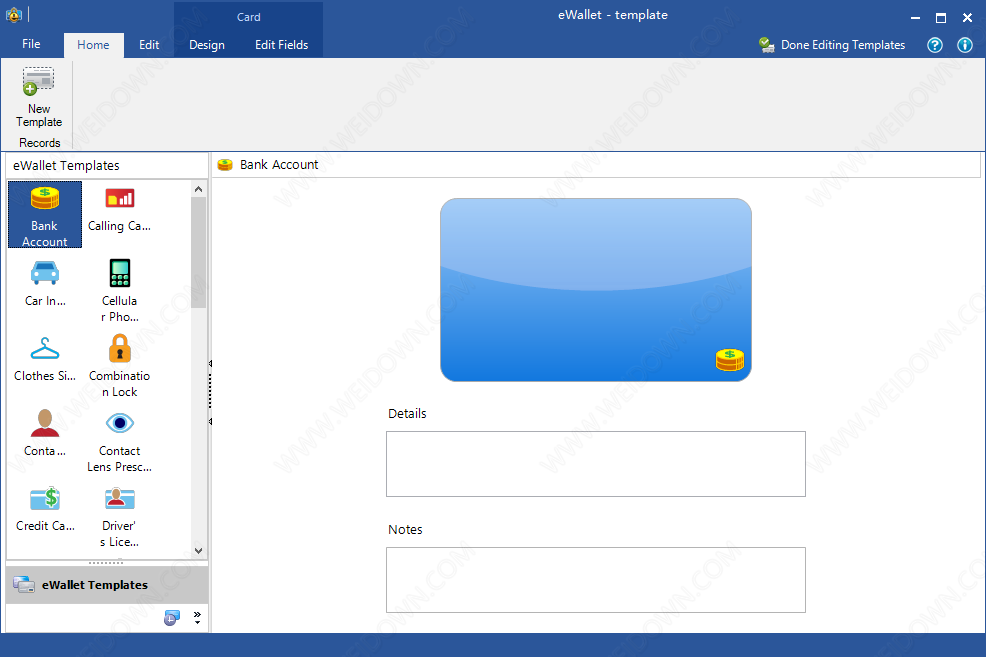Click the small clock icon below navigation pane

click(172, 617)
